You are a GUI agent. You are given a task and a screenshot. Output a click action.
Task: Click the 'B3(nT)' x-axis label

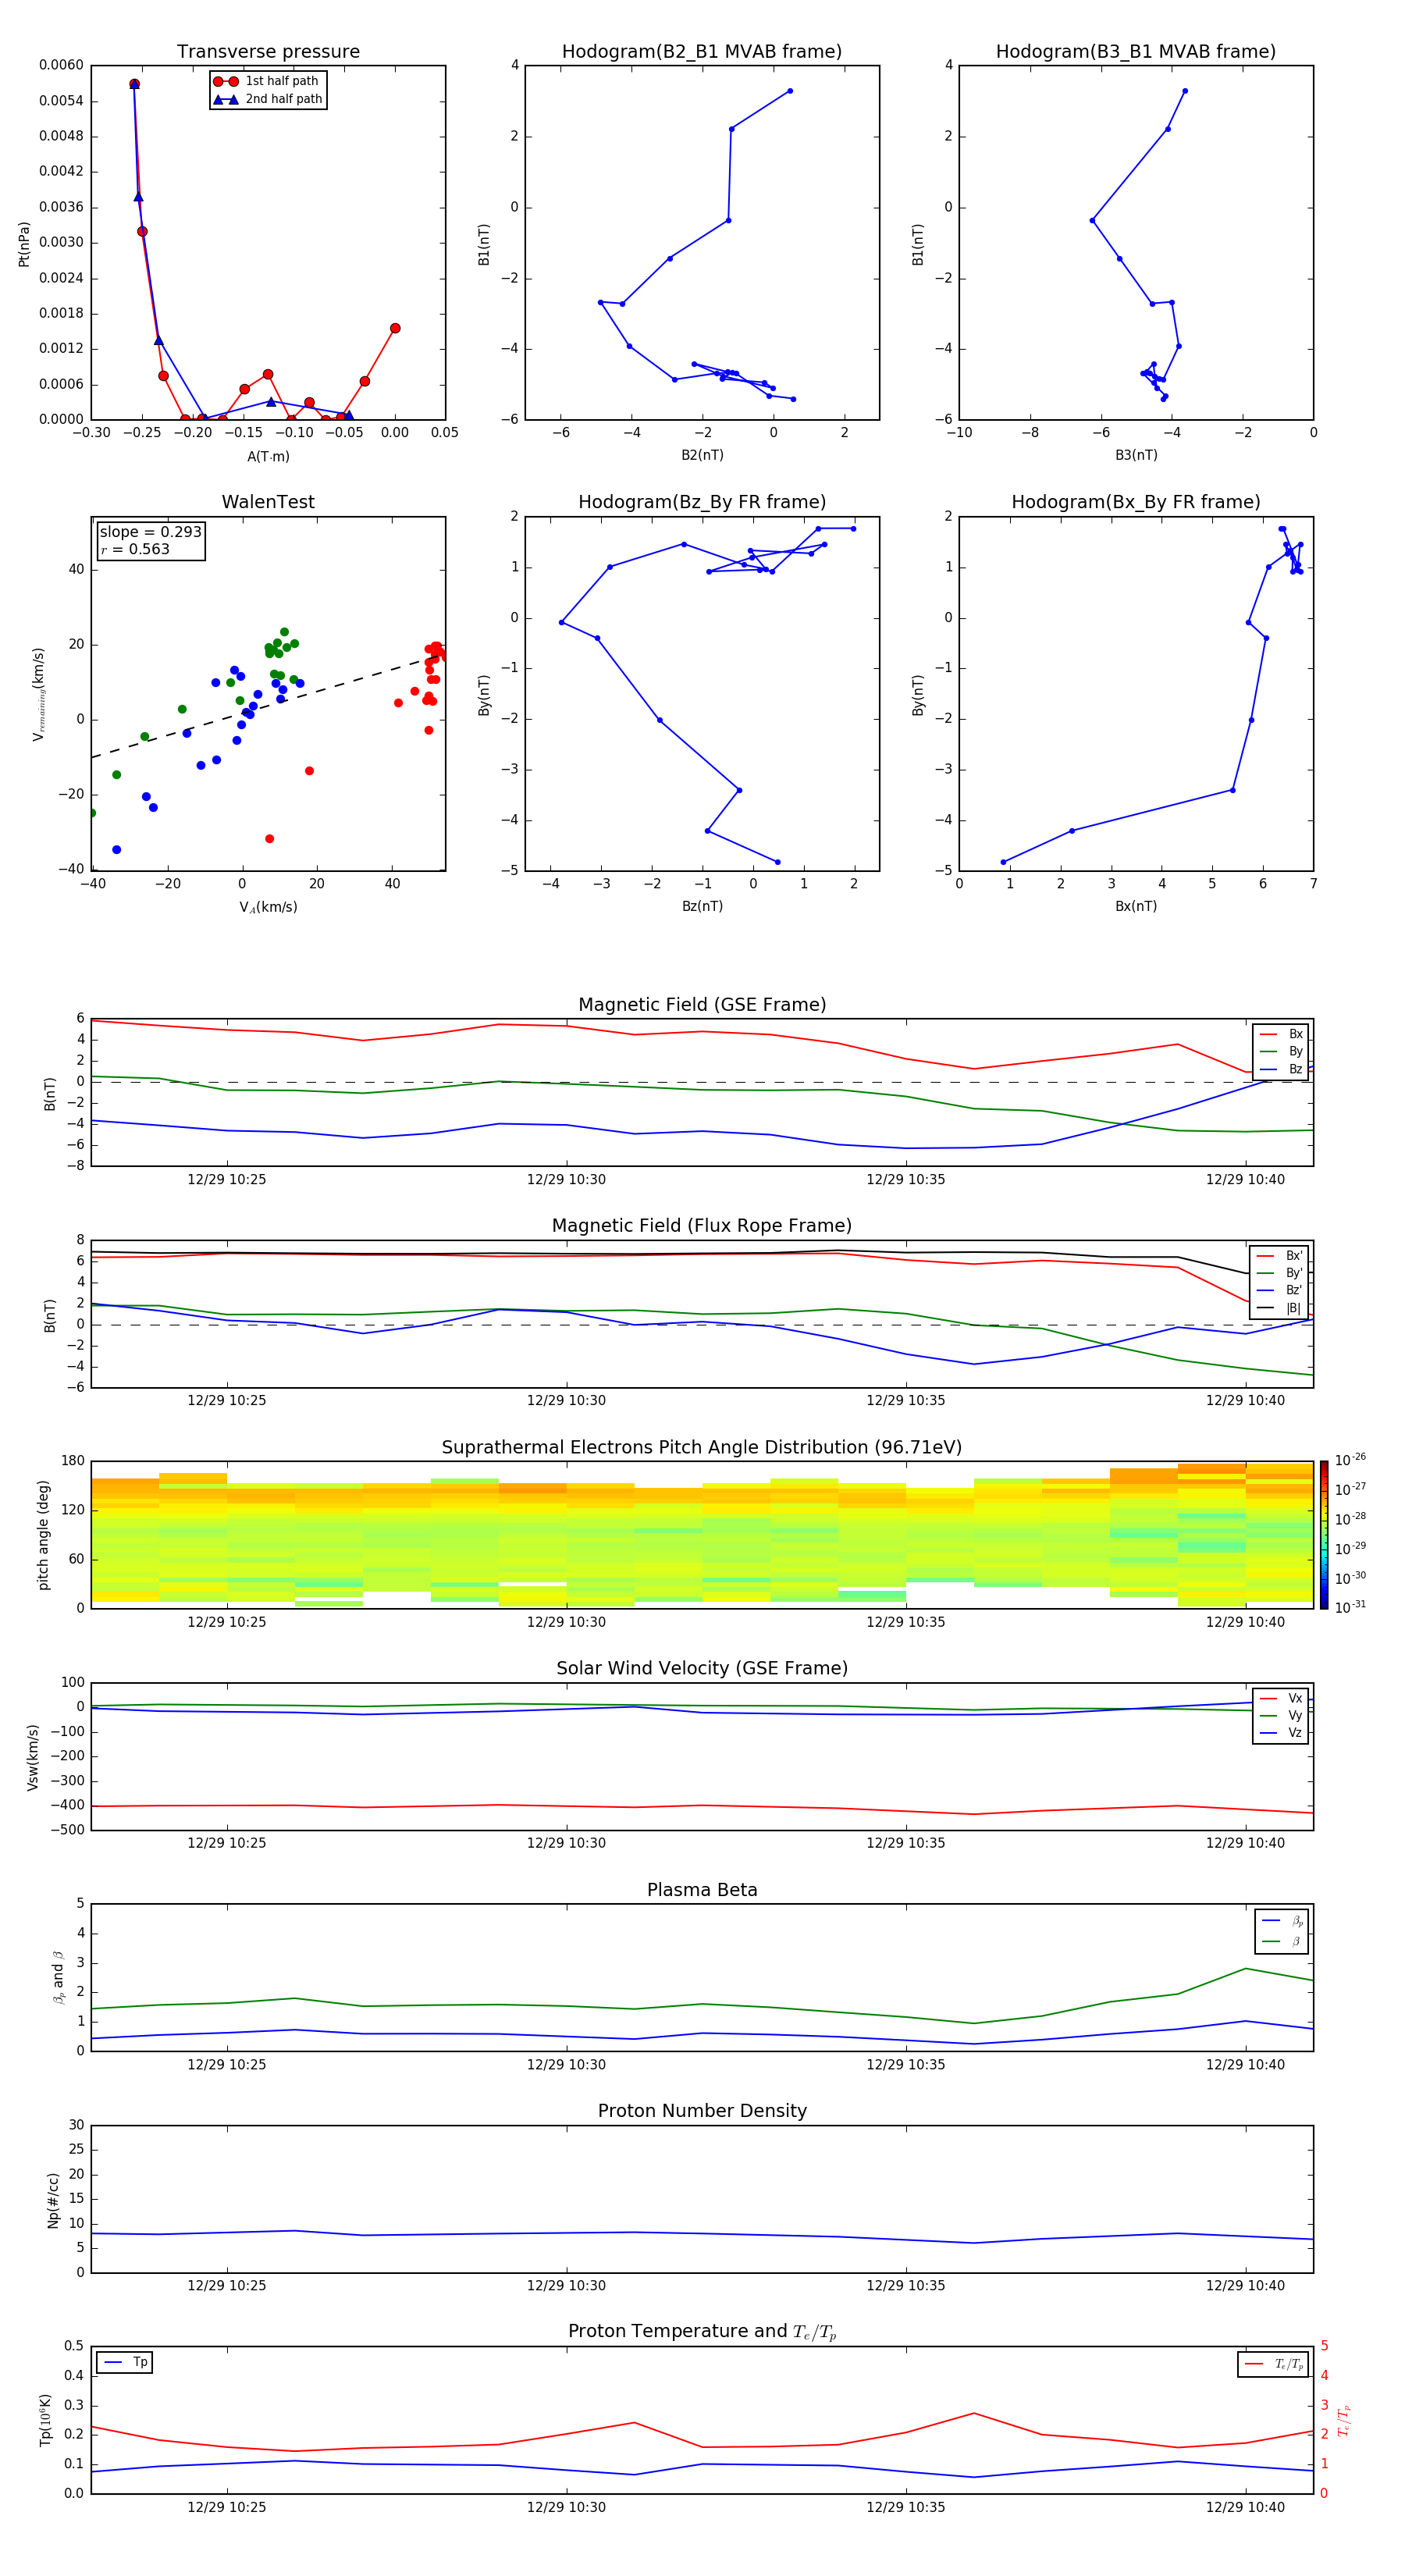click(1136, 455)
